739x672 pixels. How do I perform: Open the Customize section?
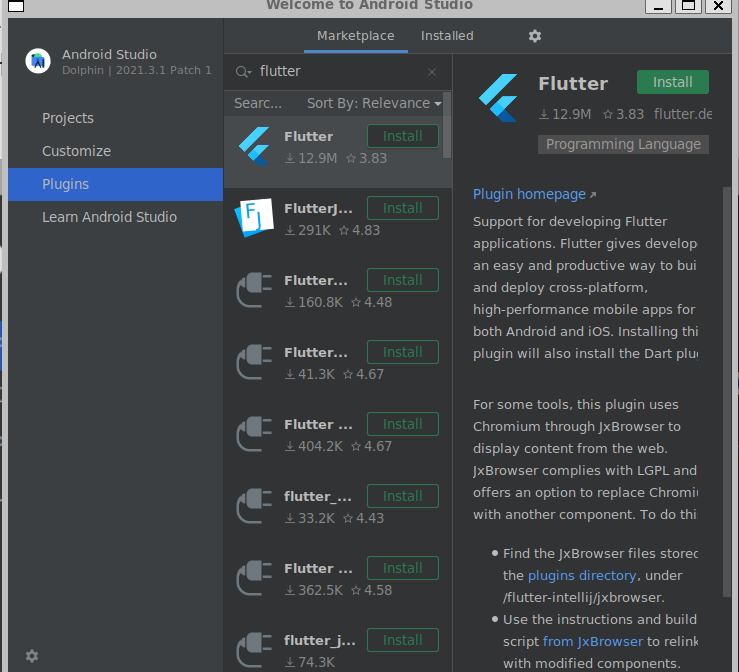point(115,151)
